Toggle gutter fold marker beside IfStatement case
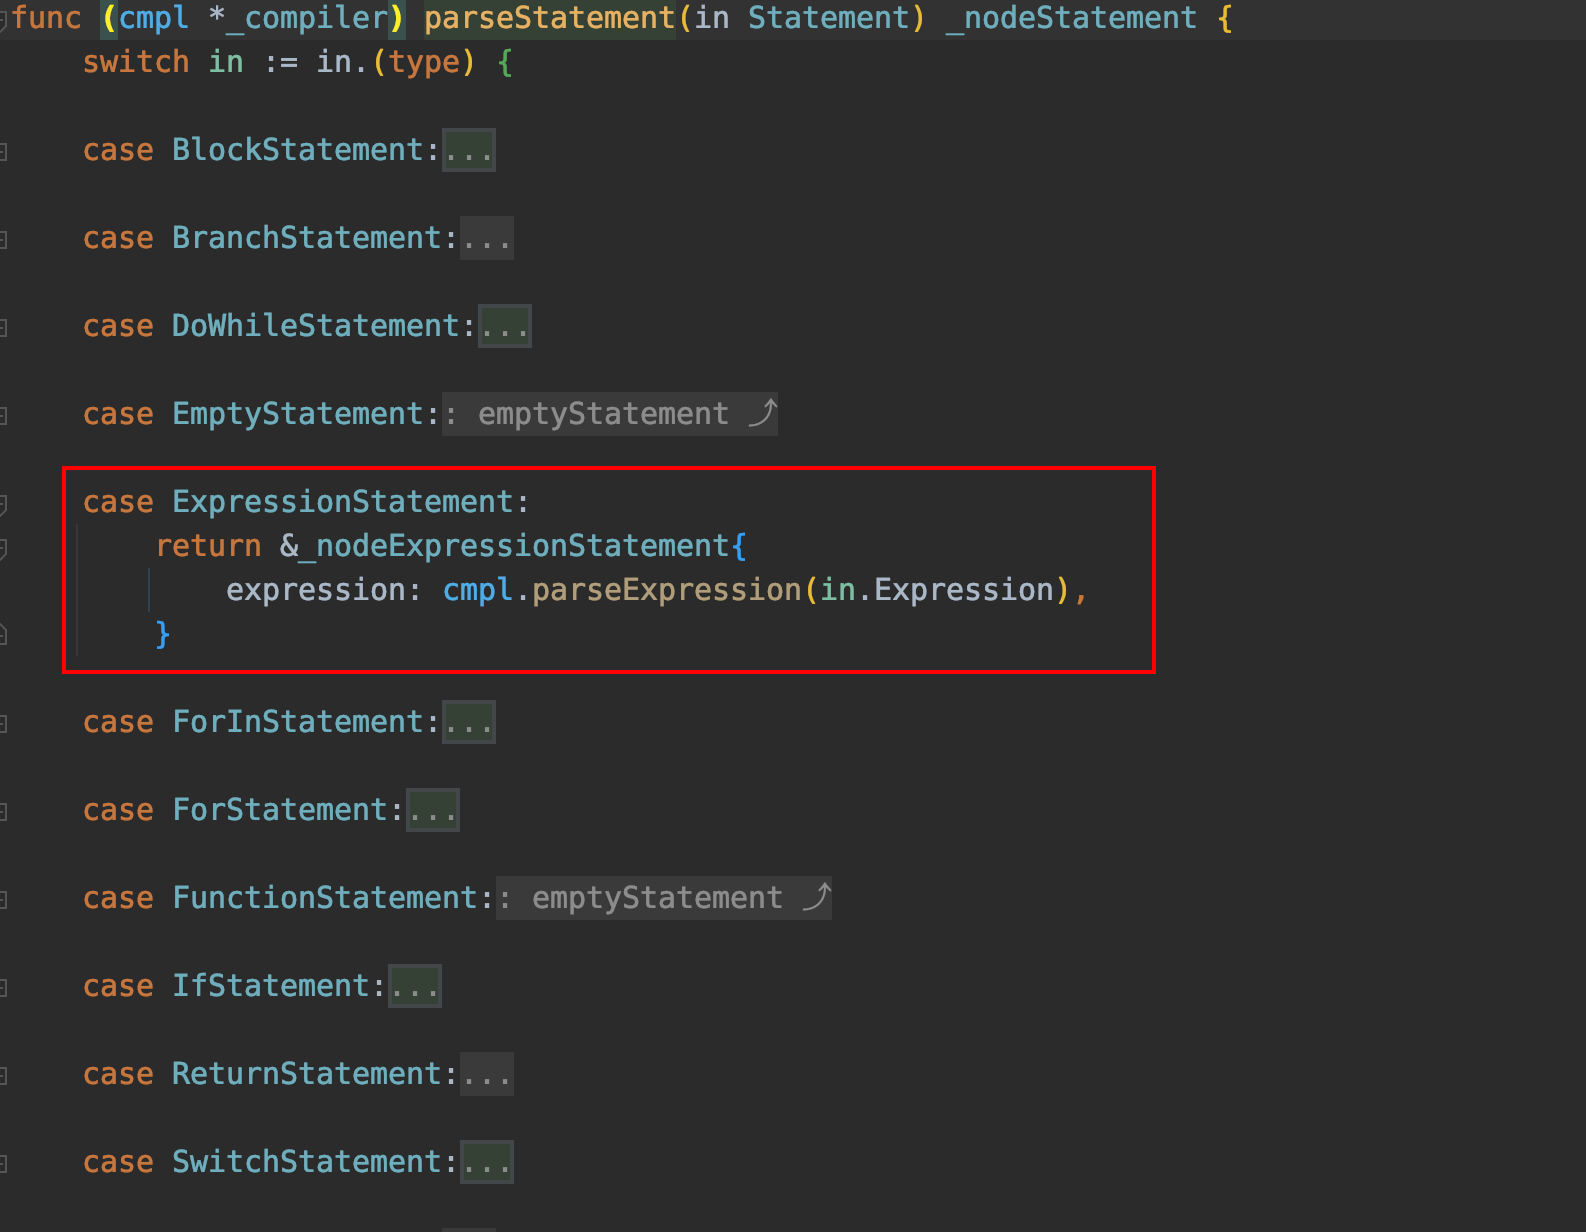The image size is (1586, 1232). click(3, 988)
